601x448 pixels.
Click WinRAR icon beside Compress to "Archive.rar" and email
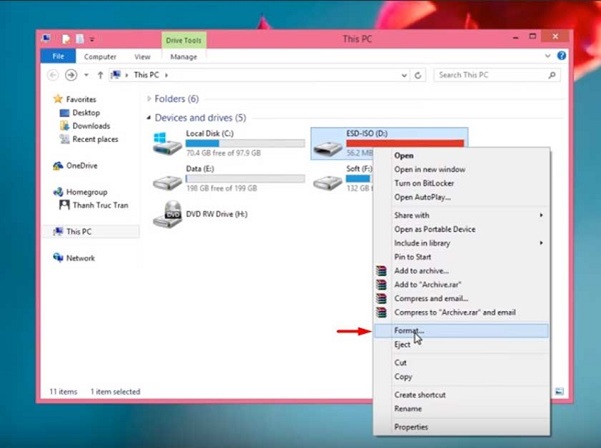coord(381,312)
